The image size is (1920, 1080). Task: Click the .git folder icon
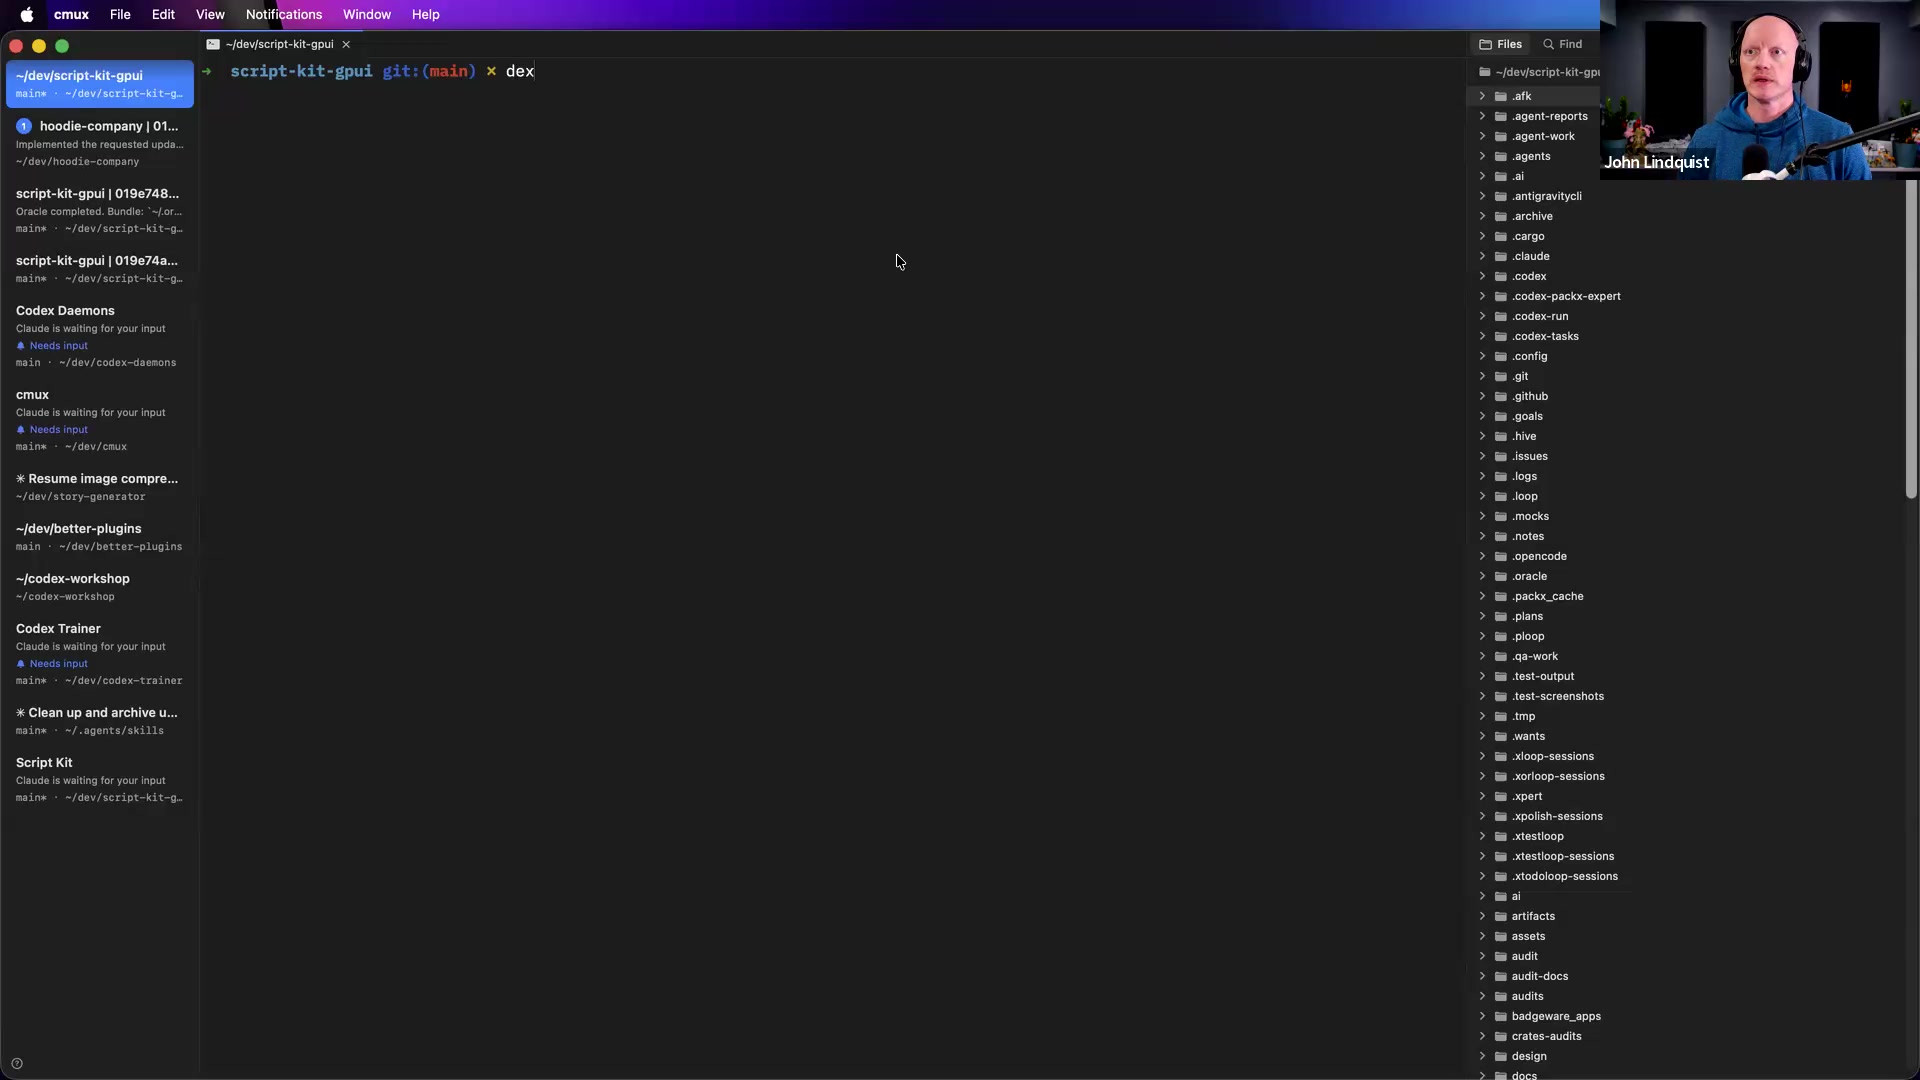[x=1501, y=376]
